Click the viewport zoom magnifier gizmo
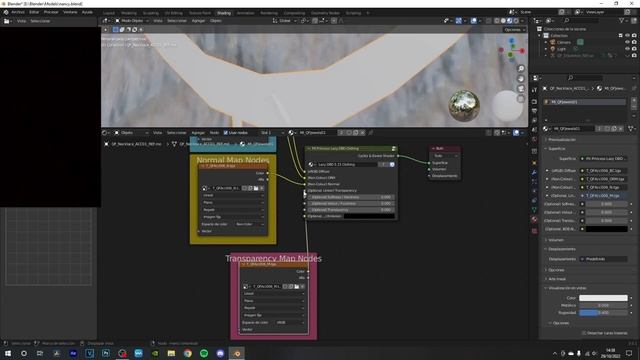The height and width of the screenshot is (360, 640). click(521, 69)
